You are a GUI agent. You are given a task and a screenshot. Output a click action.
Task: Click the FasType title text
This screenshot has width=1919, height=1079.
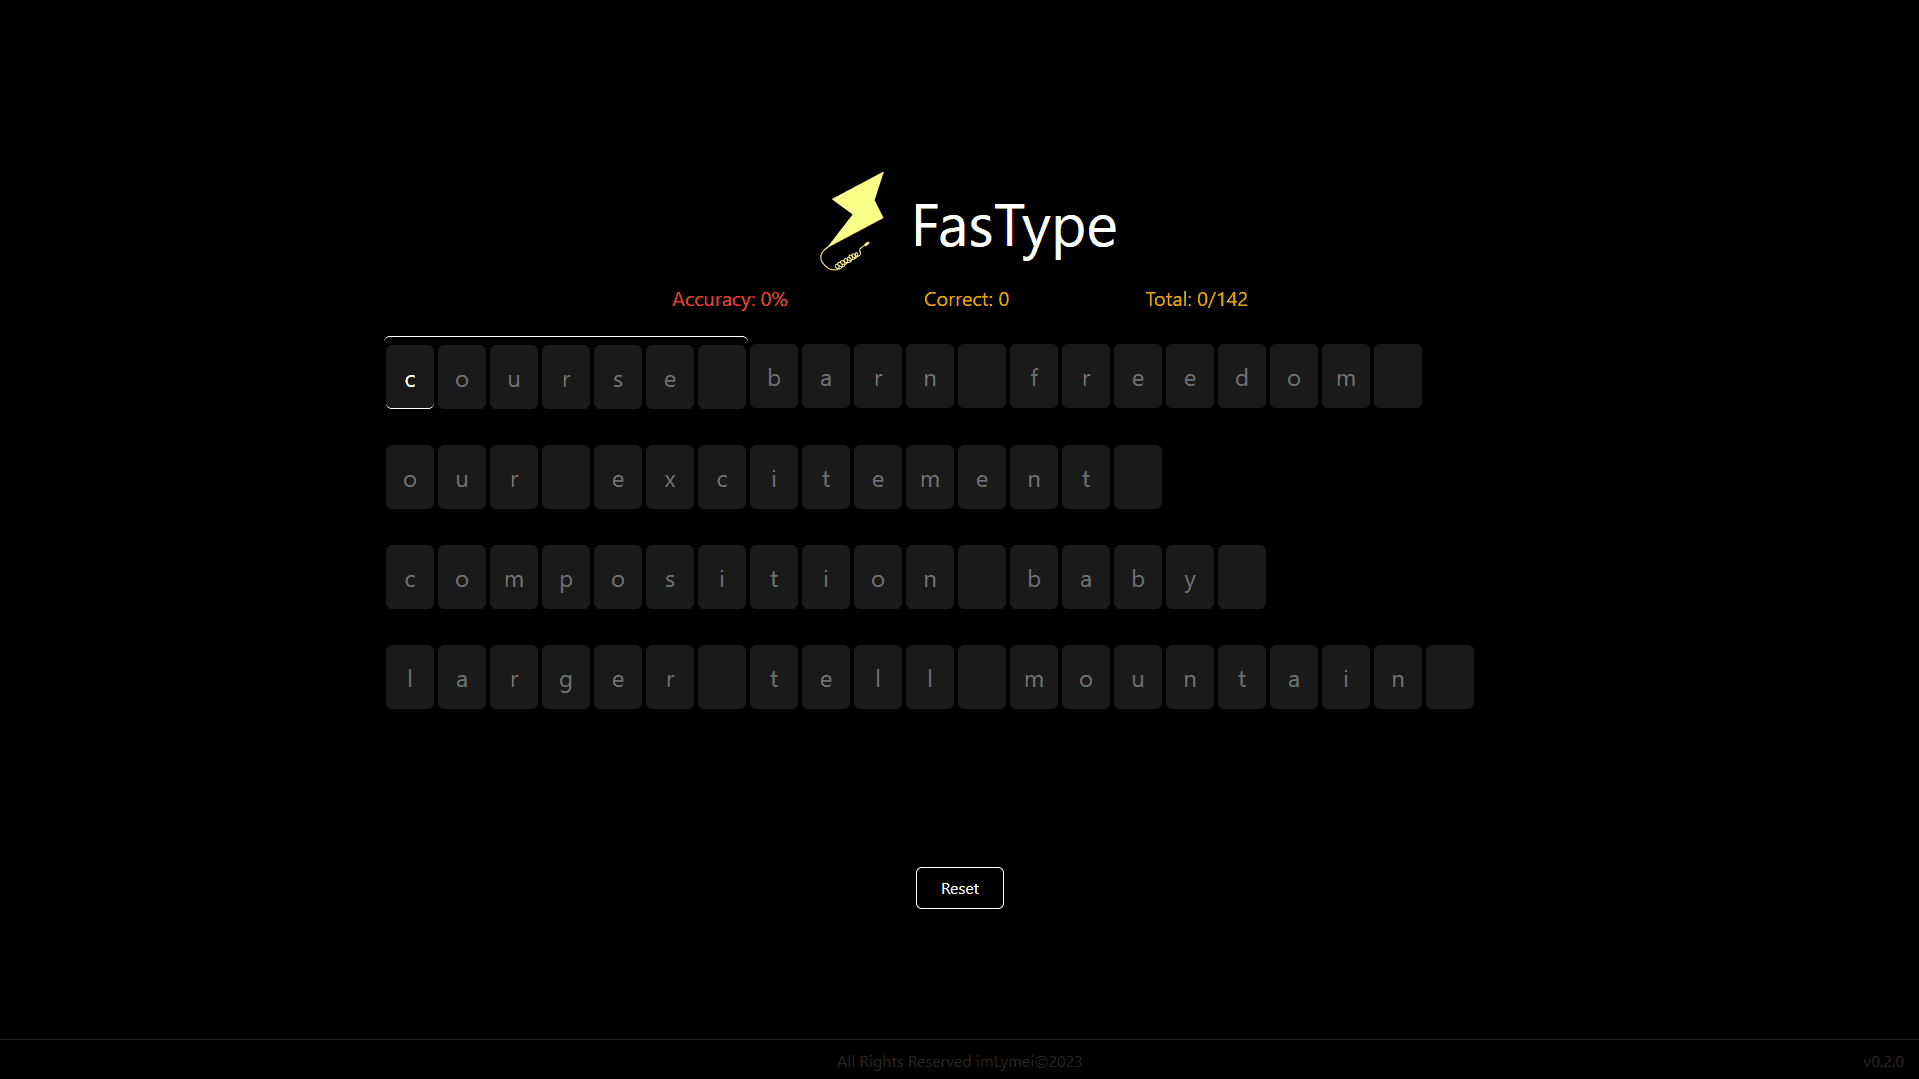pyautogui.click(x=1014, y=227)
